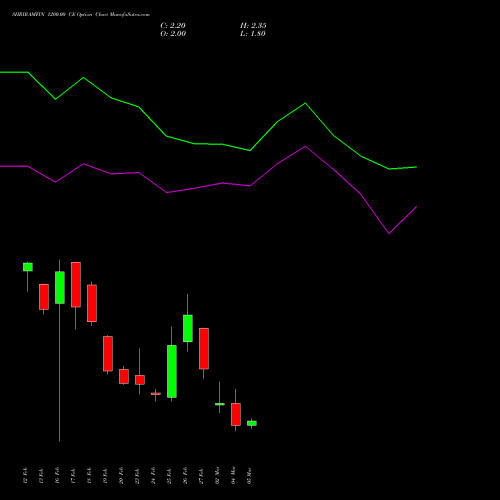The height and width of the screenshot is (500, 500).
Task: Select the red candle for 18 Feb
Action: coord(92,303)
